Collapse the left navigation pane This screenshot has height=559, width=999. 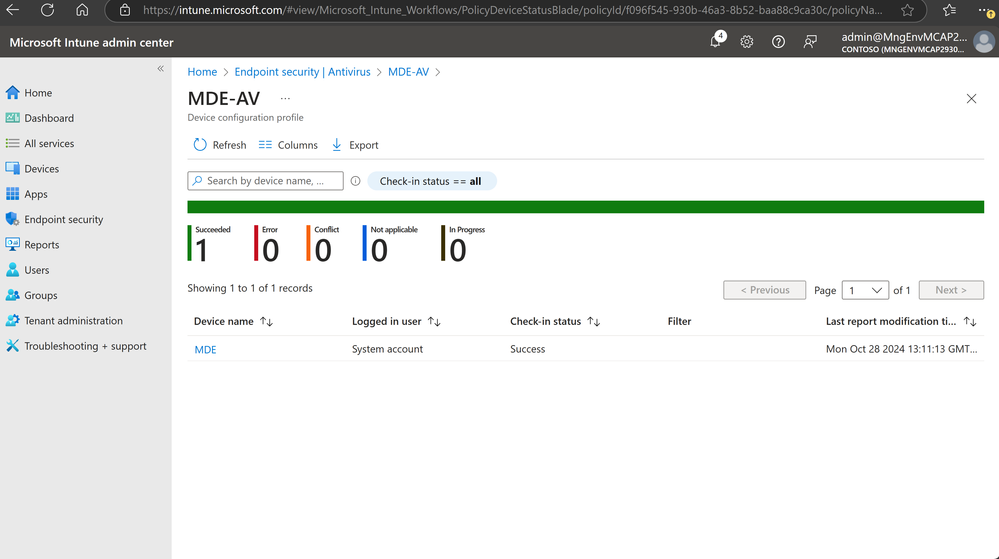coord(161,68)
